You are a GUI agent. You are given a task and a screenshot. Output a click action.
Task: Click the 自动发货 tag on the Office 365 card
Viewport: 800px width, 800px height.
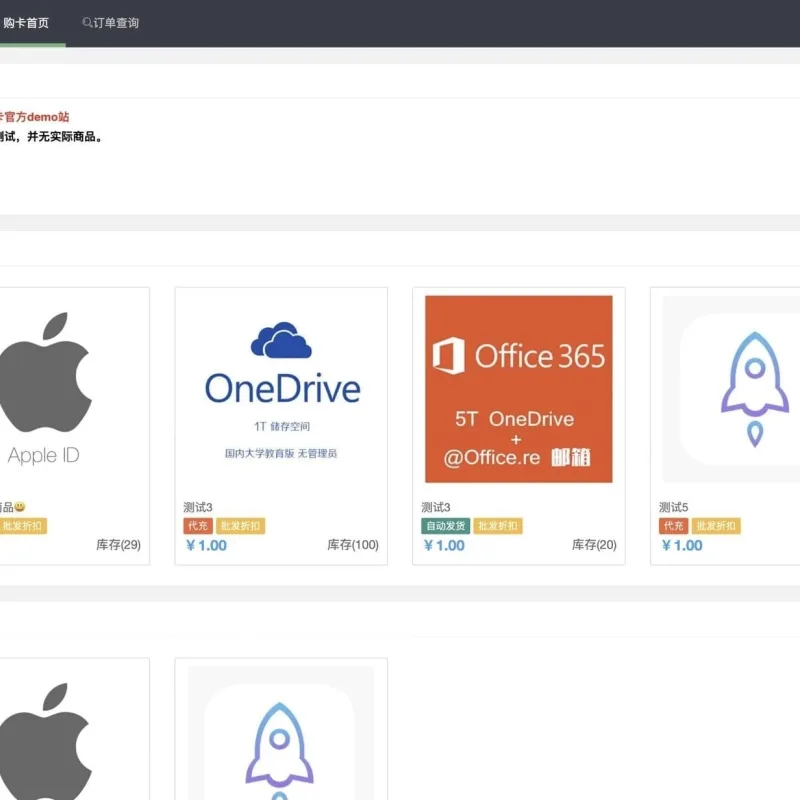(446, 526)
